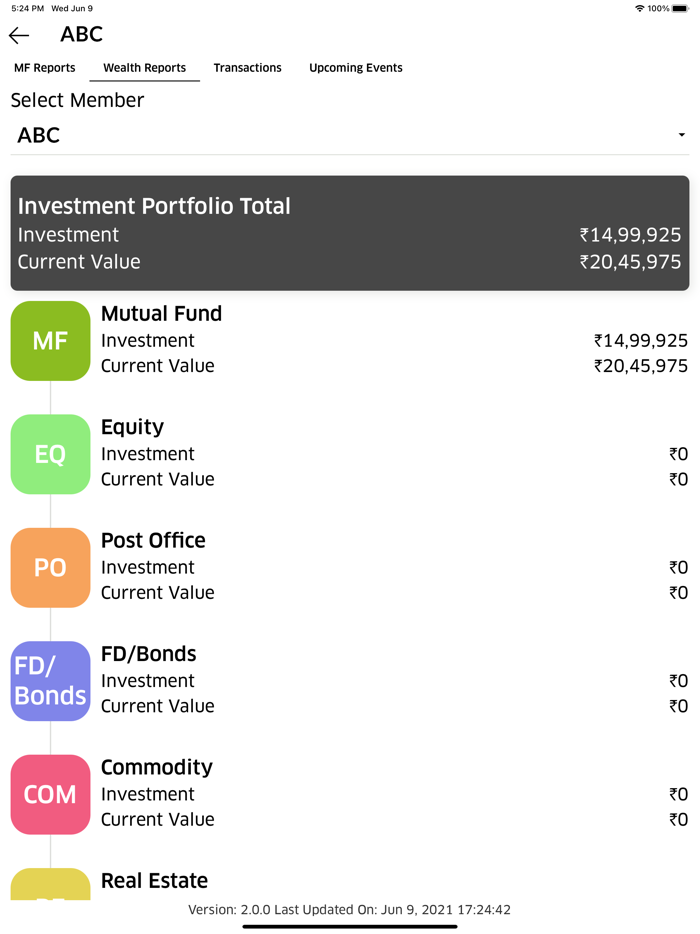Tap Equity current value ₹0
This screenshot has width=700, height=934.
pyautogui.click(x=679, y=480)
